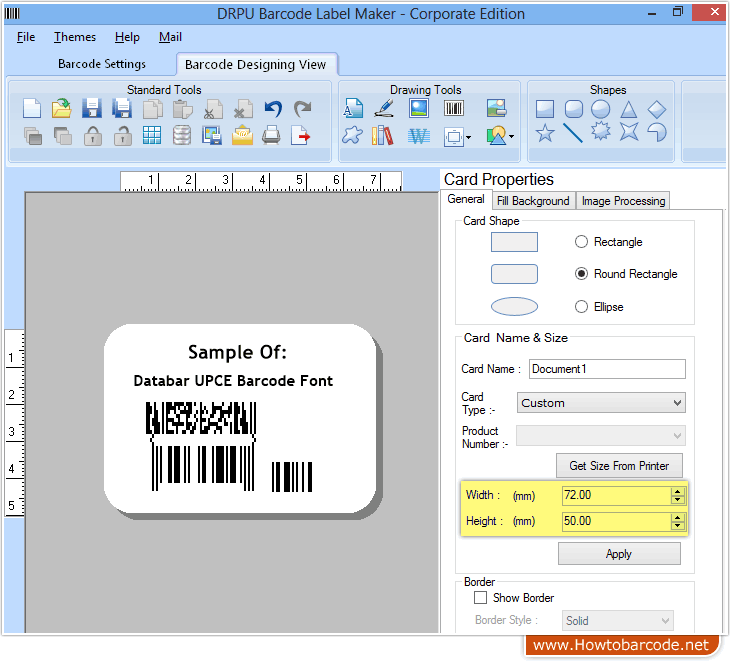
Task: Click the Apply button
Action: pos(619,554)
